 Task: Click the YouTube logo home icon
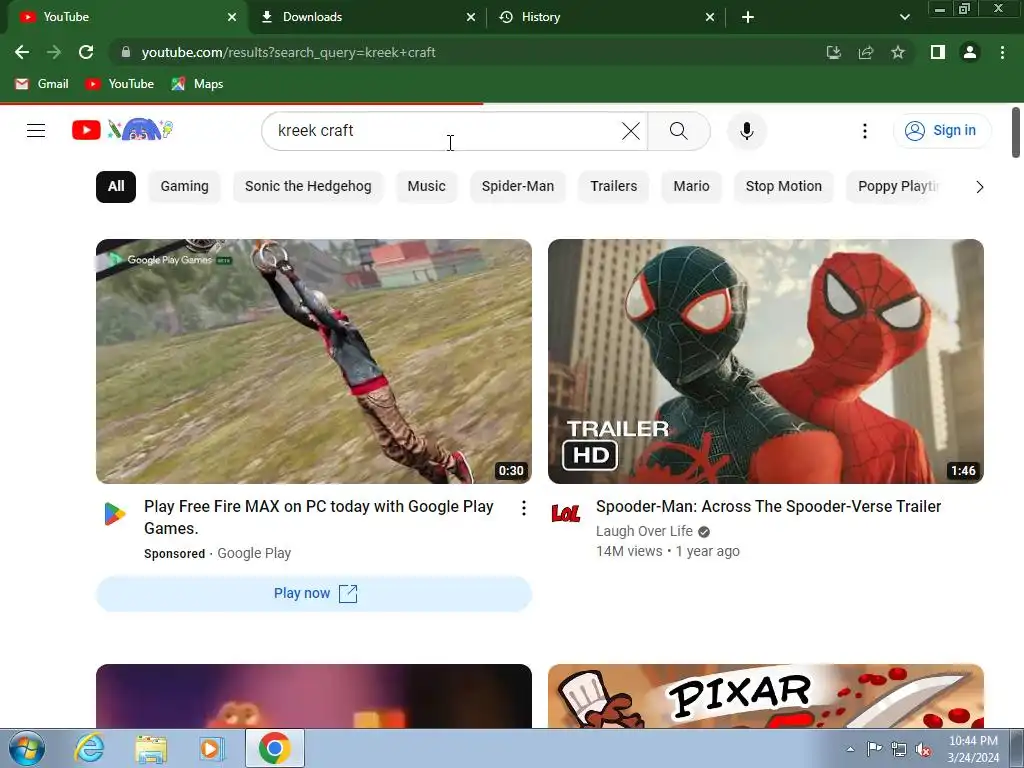click(x=123, y=130)
